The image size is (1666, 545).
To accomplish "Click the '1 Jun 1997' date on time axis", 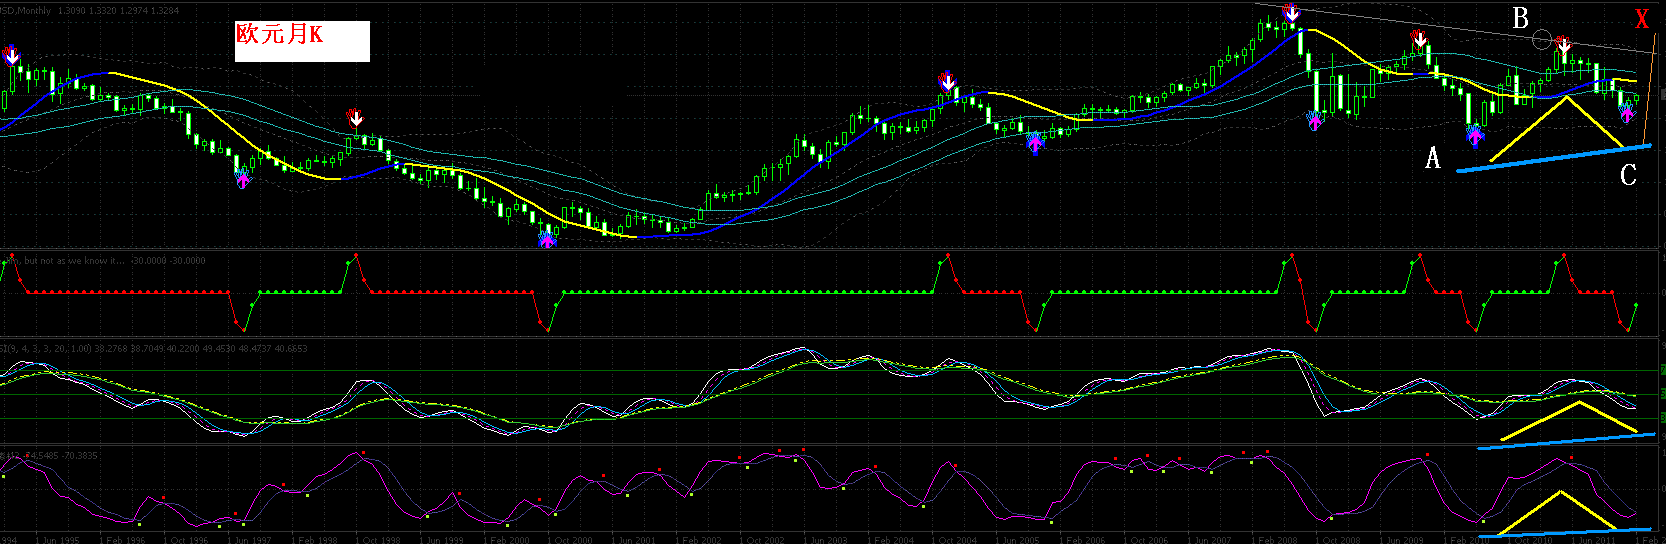I will (x=249, y=540).
